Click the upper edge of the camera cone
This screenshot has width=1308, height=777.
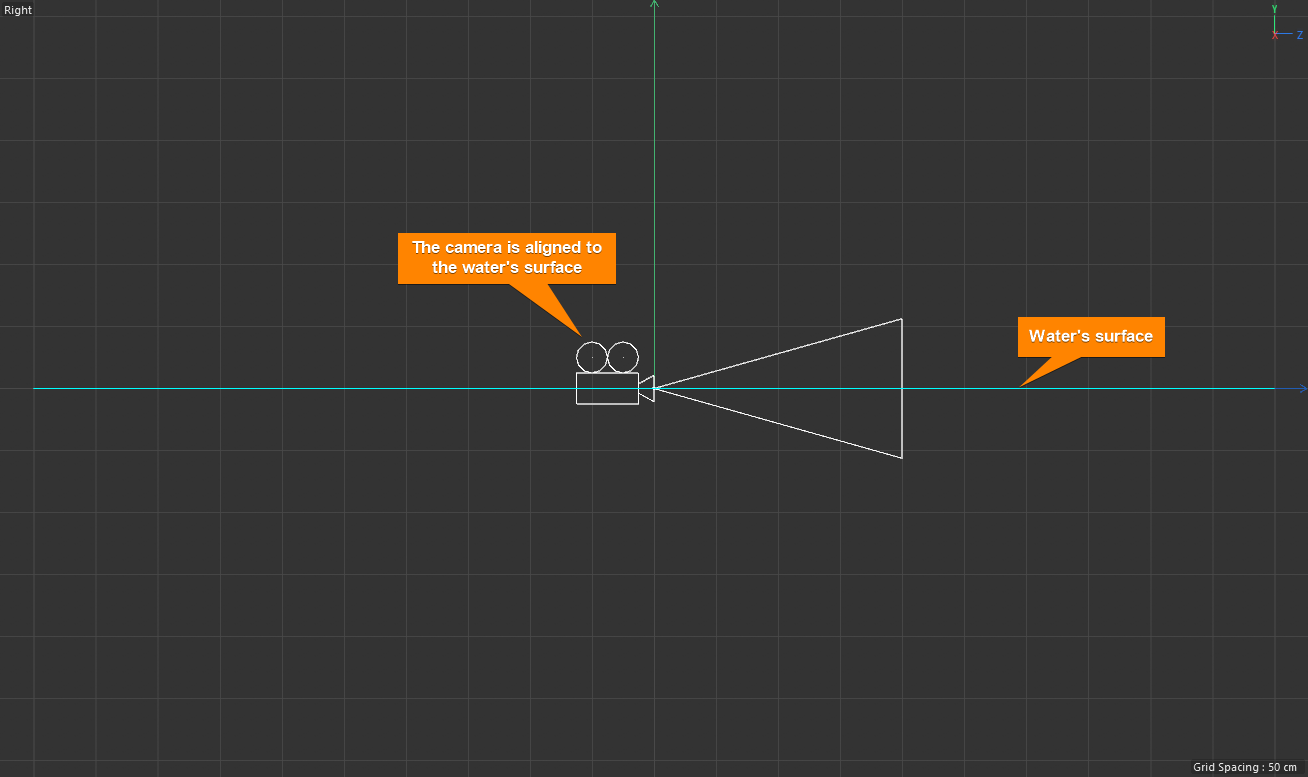point(780,353)
